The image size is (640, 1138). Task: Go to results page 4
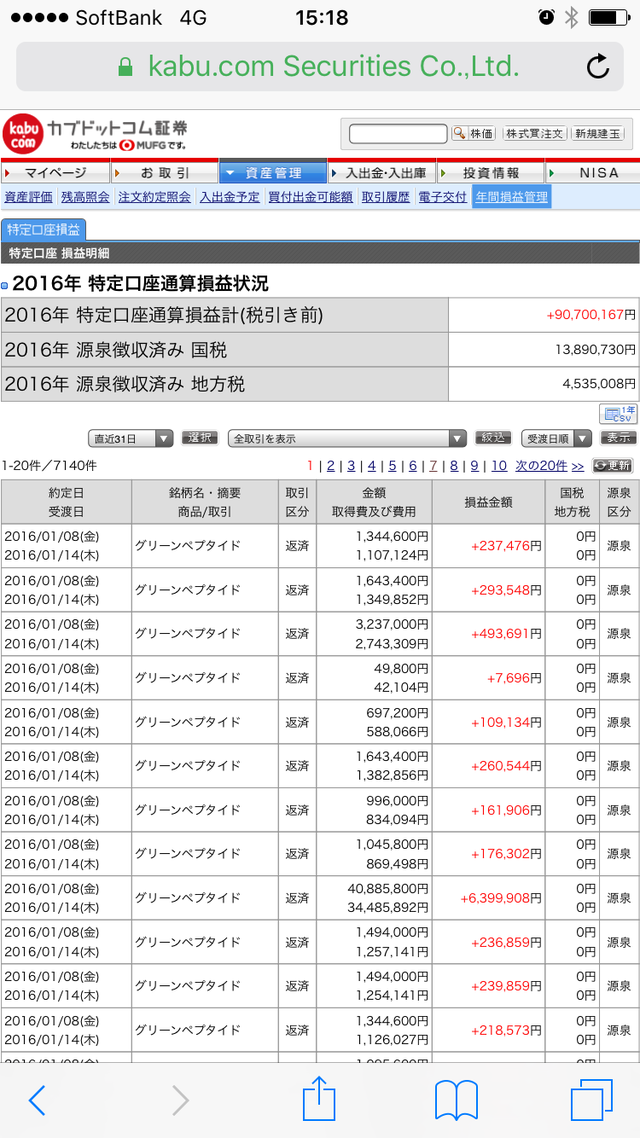(x=371, y=466)
